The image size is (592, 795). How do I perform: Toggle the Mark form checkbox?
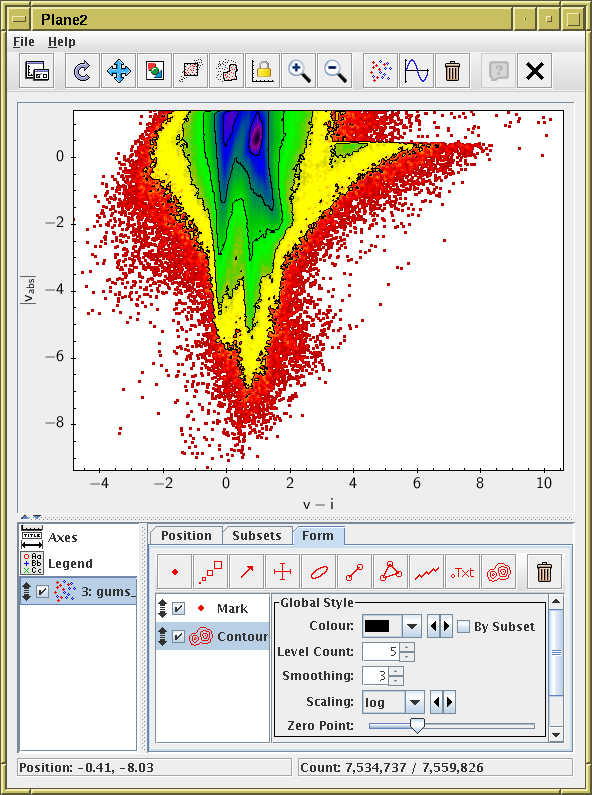point(178,608)
